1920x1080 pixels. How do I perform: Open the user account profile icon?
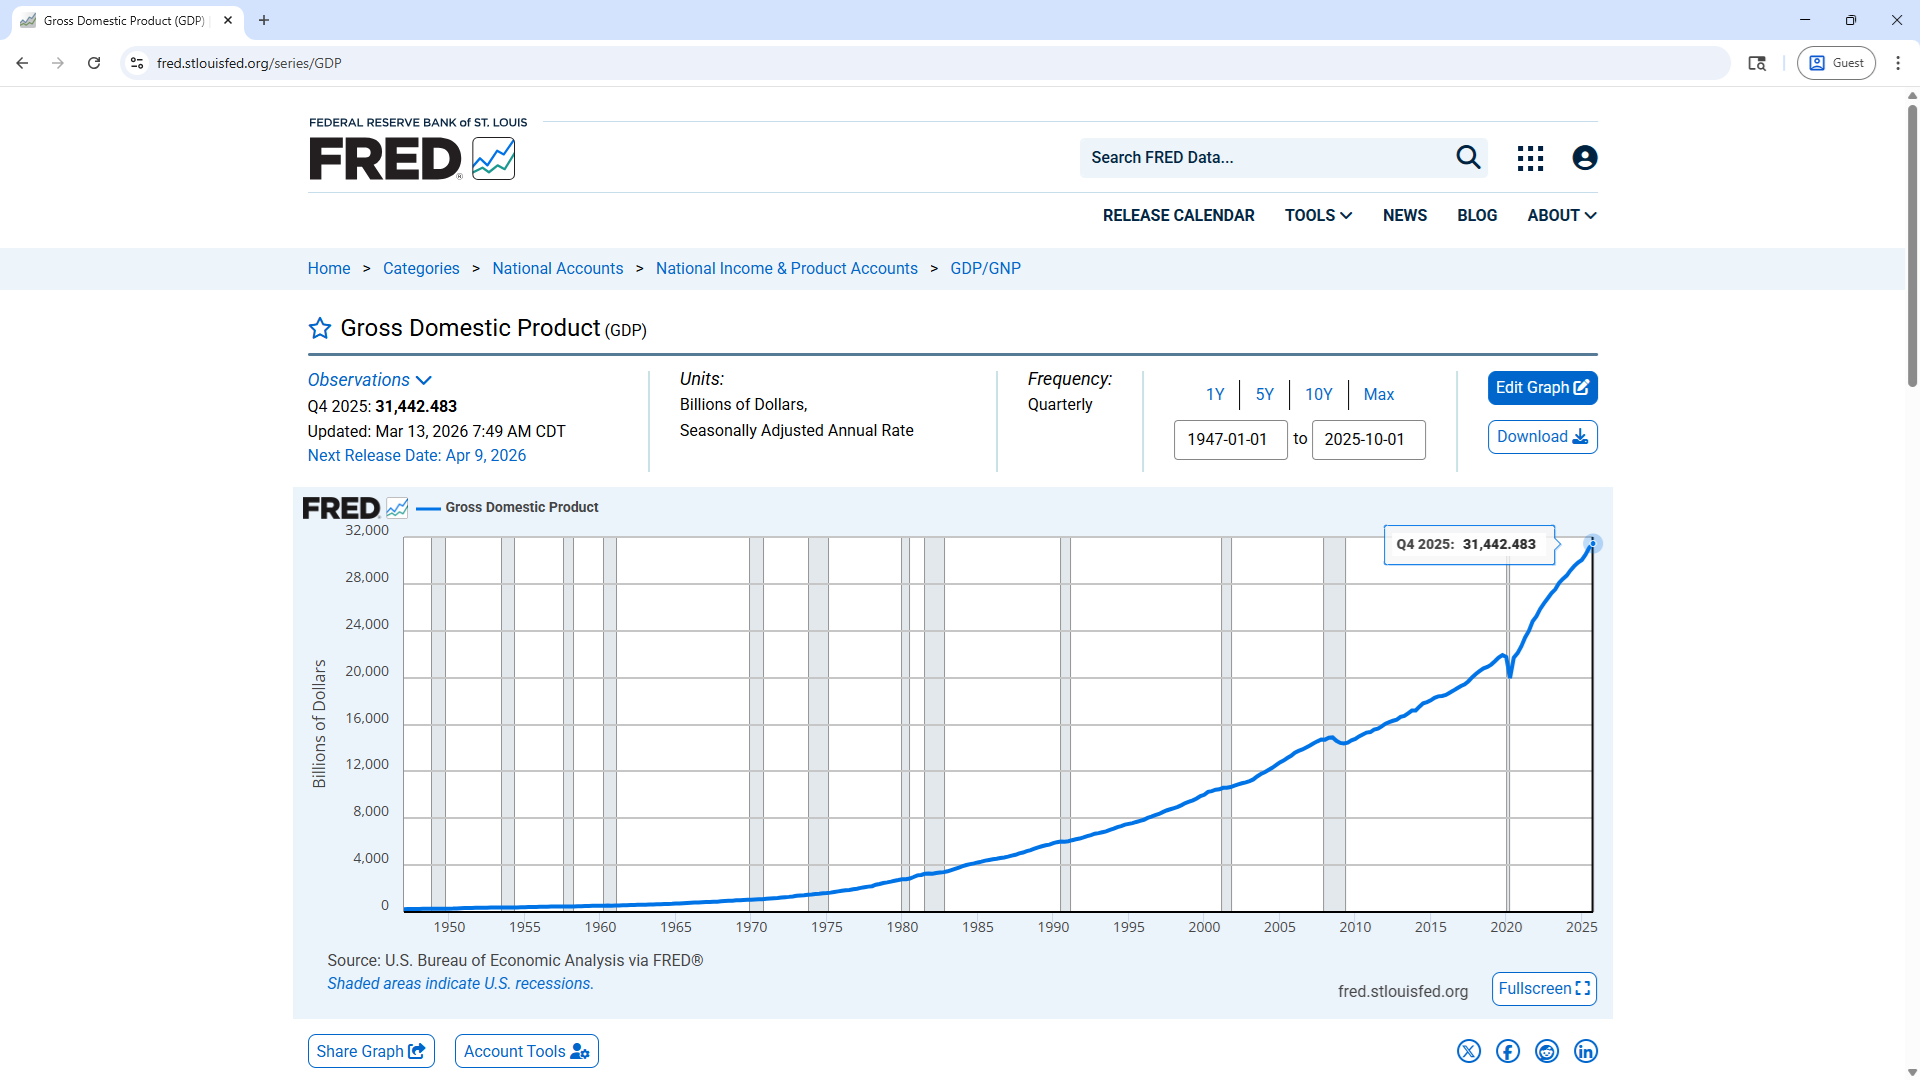pos(1584,158)
